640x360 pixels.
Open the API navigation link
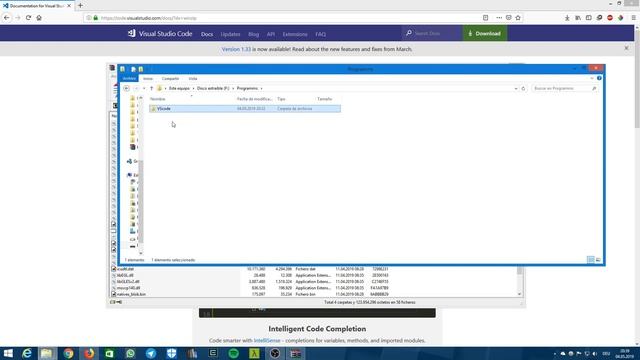pos(271,34)
